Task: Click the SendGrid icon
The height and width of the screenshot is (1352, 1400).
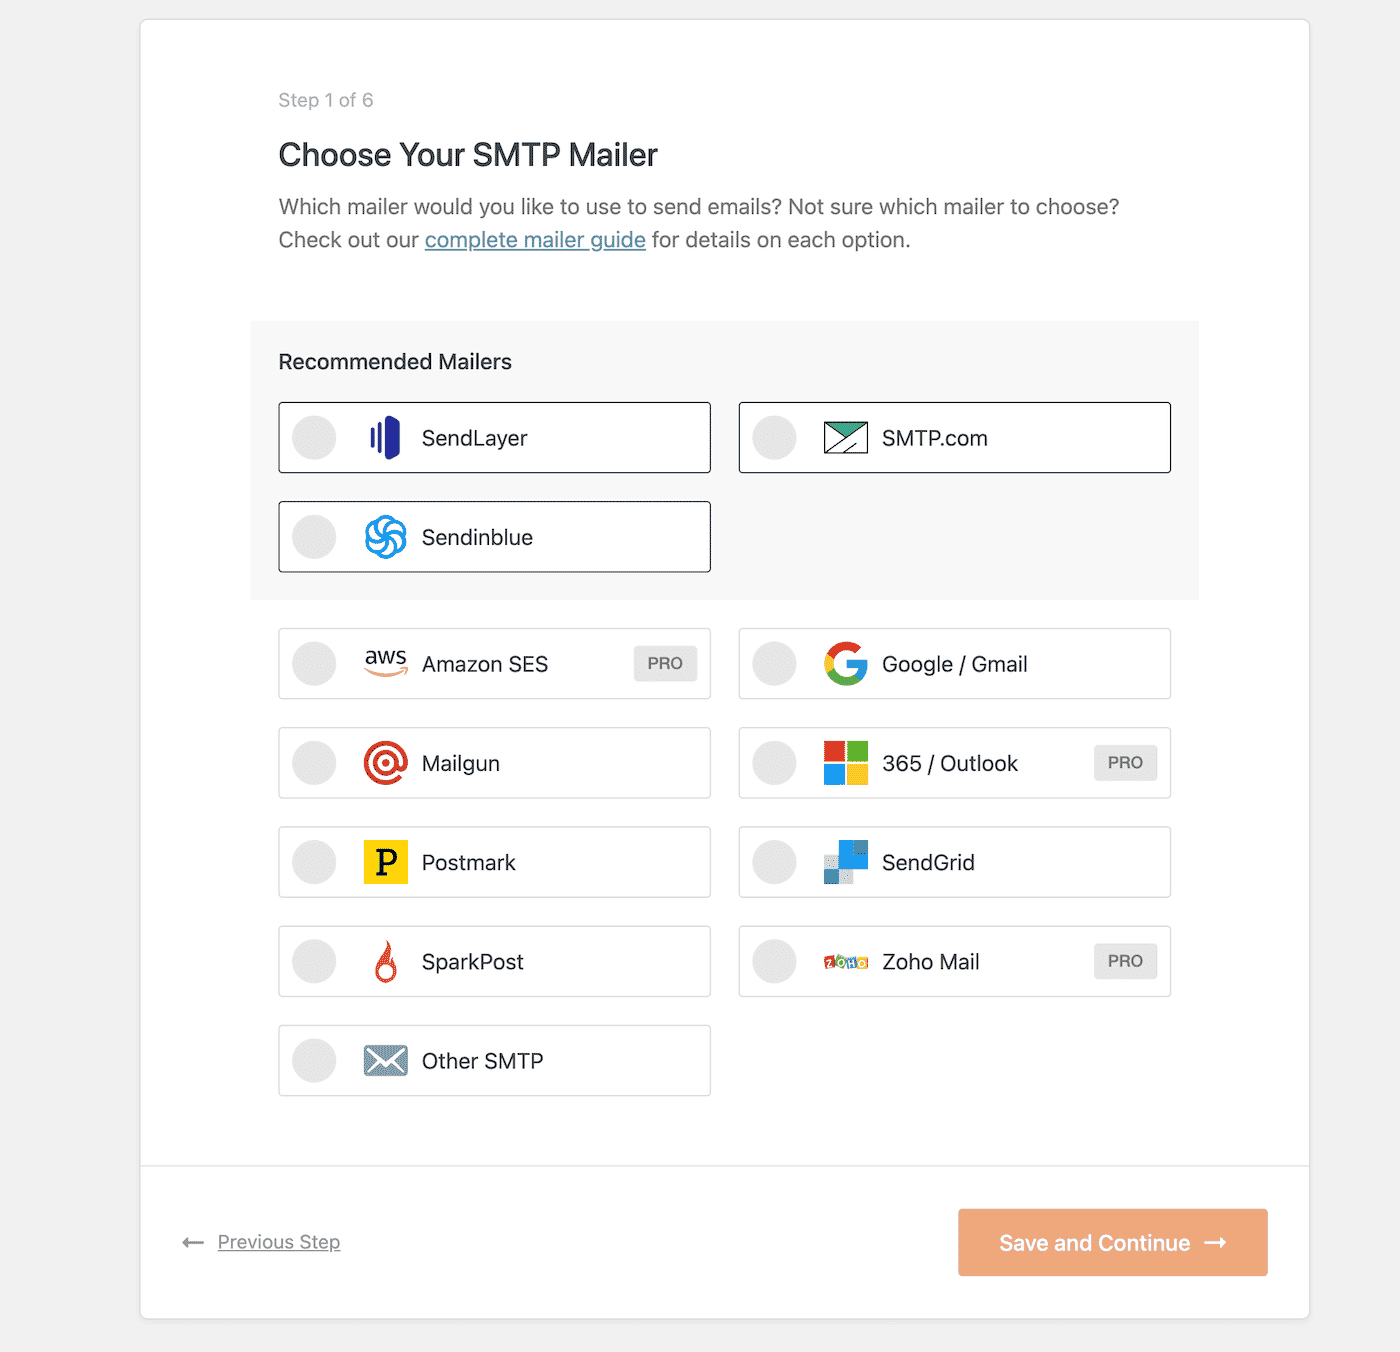Action: (x=846, y=861)
